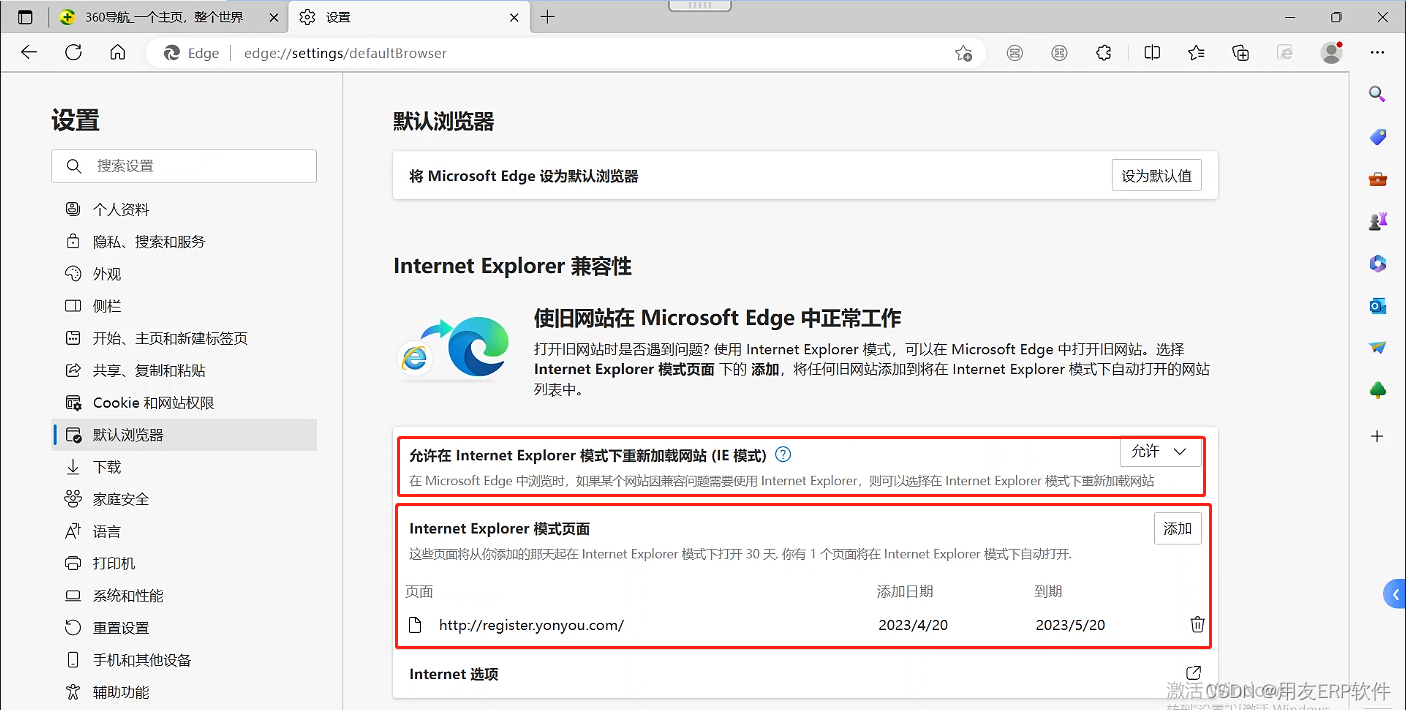Refresh the current page
1406x710 pixels.
coord(73,53)
